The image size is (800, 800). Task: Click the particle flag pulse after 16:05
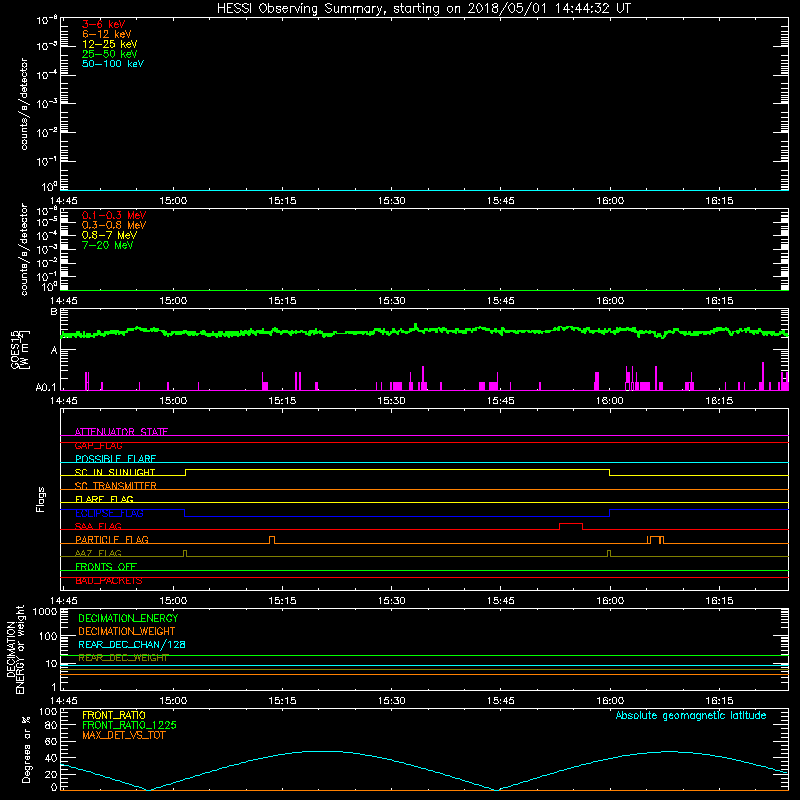pyautogui.click(x=656, y=540)
